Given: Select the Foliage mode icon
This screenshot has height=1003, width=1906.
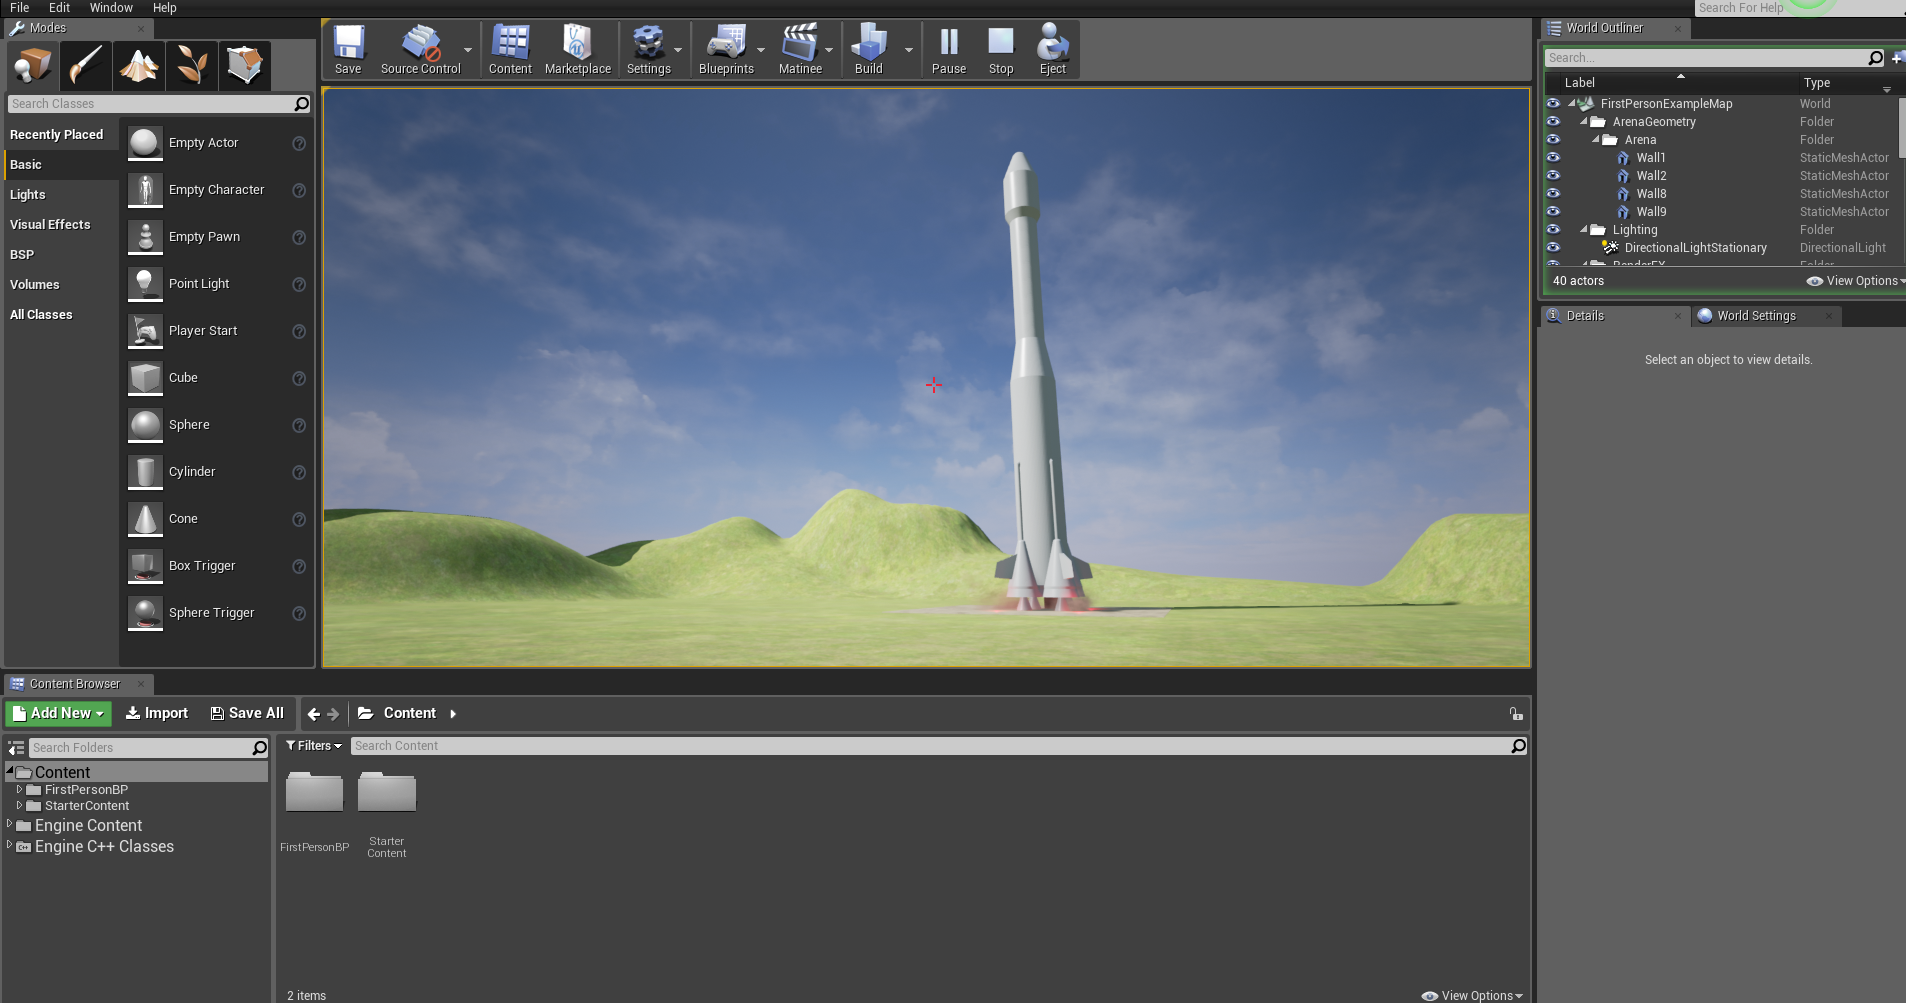Looking at the screenshot, I should pos(192,66).
